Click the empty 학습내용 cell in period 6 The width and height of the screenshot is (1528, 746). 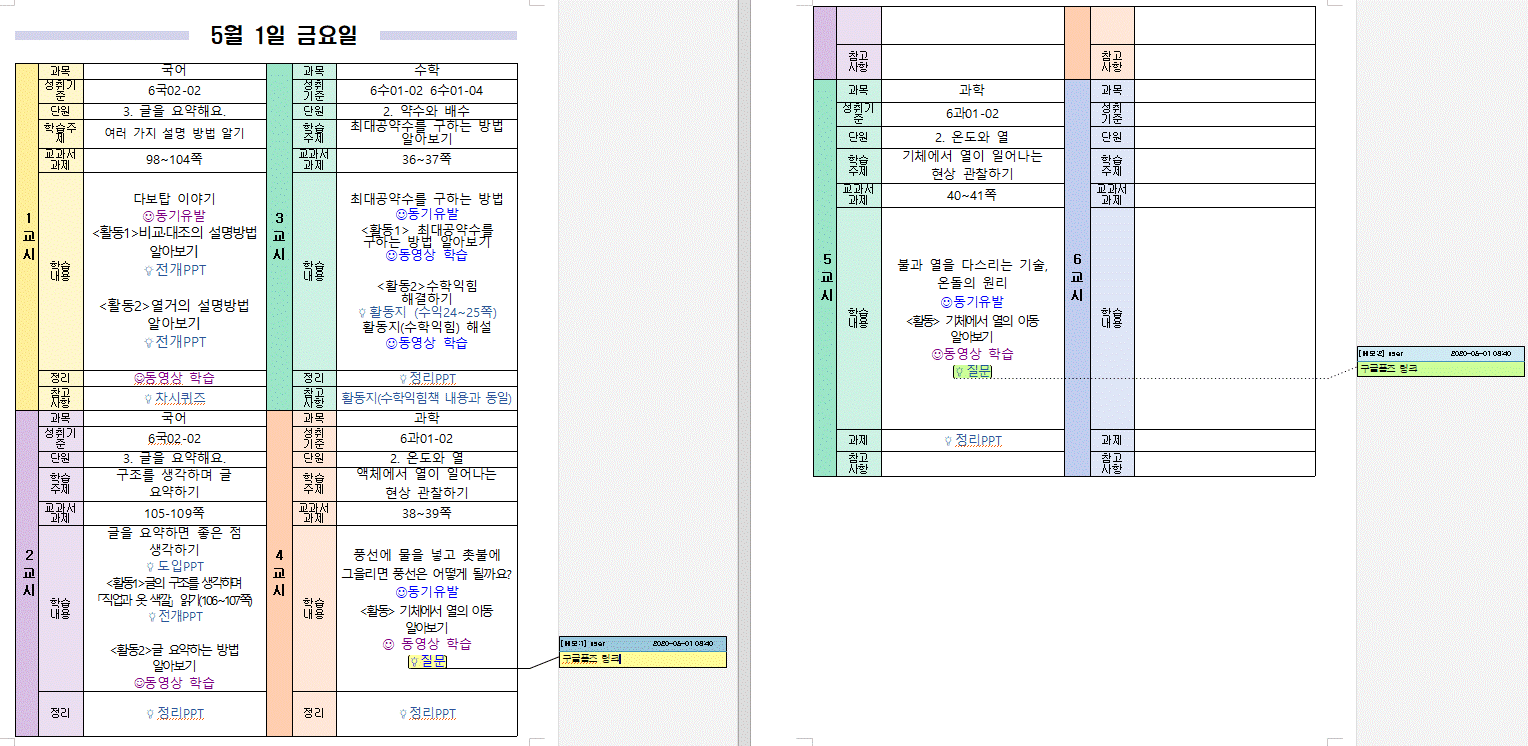coord(1225,318)
